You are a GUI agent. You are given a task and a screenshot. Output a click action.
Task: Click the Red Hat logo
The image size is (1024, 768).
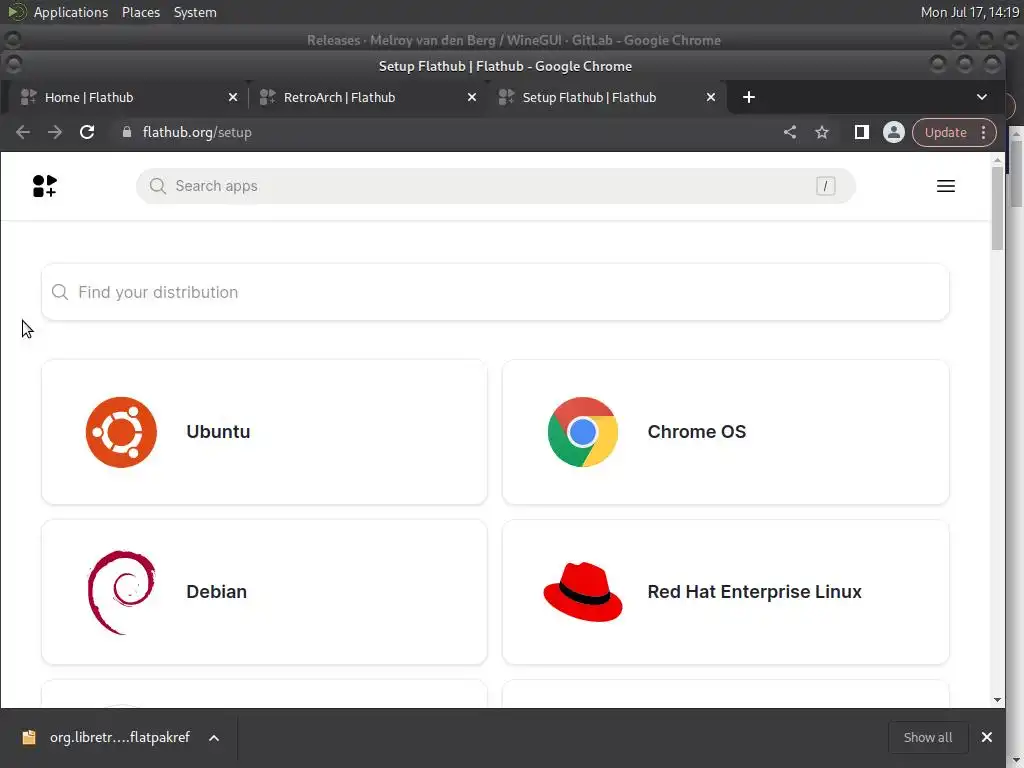(x=583, y=592)
